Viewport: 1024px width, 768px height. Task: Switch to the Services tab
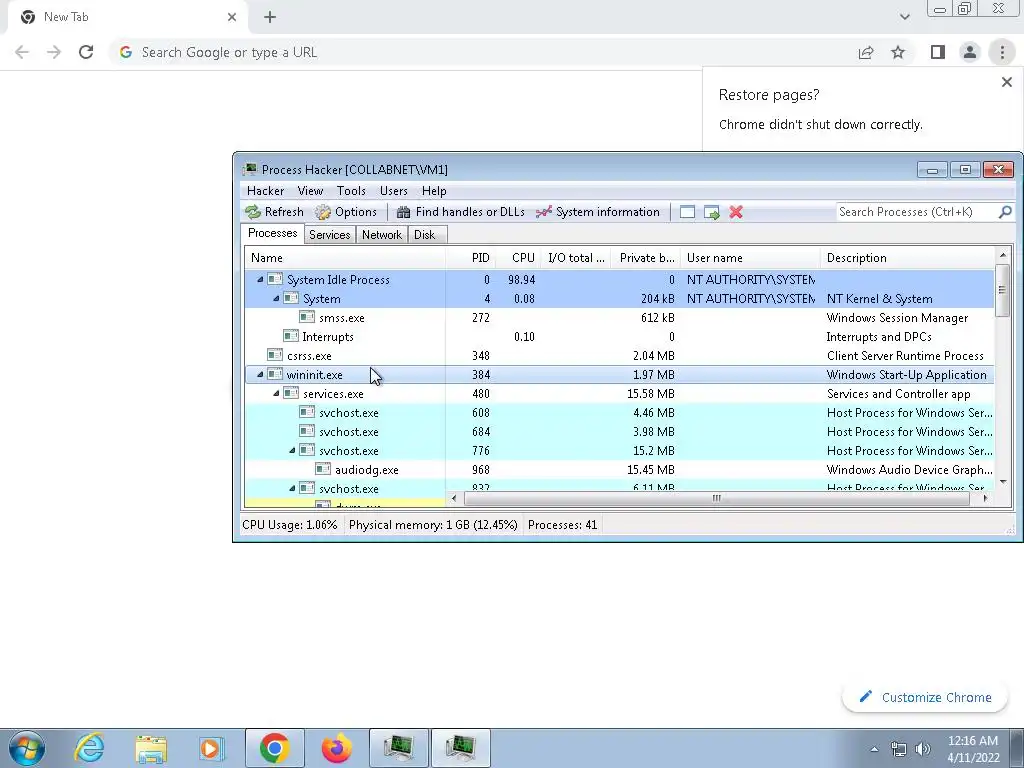pos(329,234)
